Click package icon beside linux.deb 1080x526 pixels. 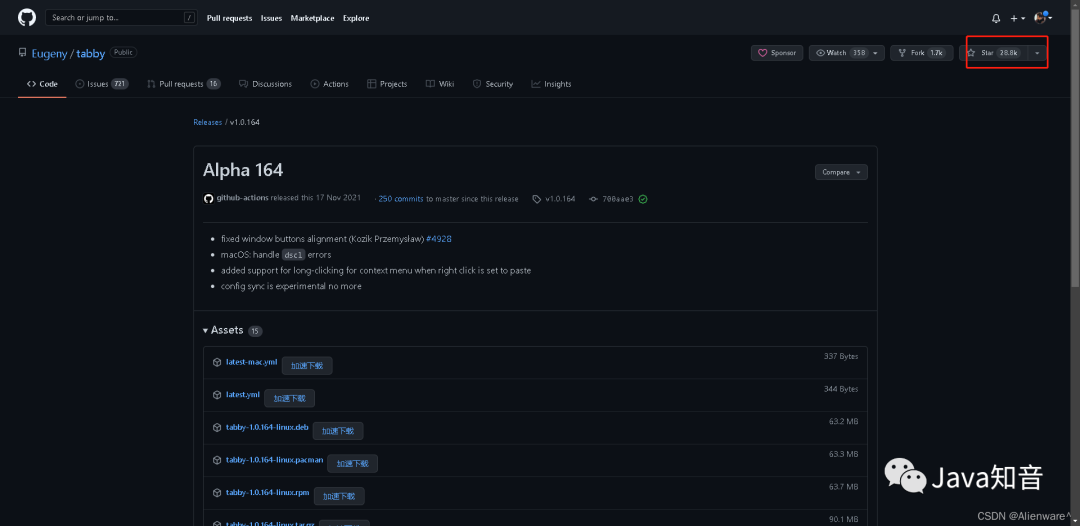pos(217,428)
